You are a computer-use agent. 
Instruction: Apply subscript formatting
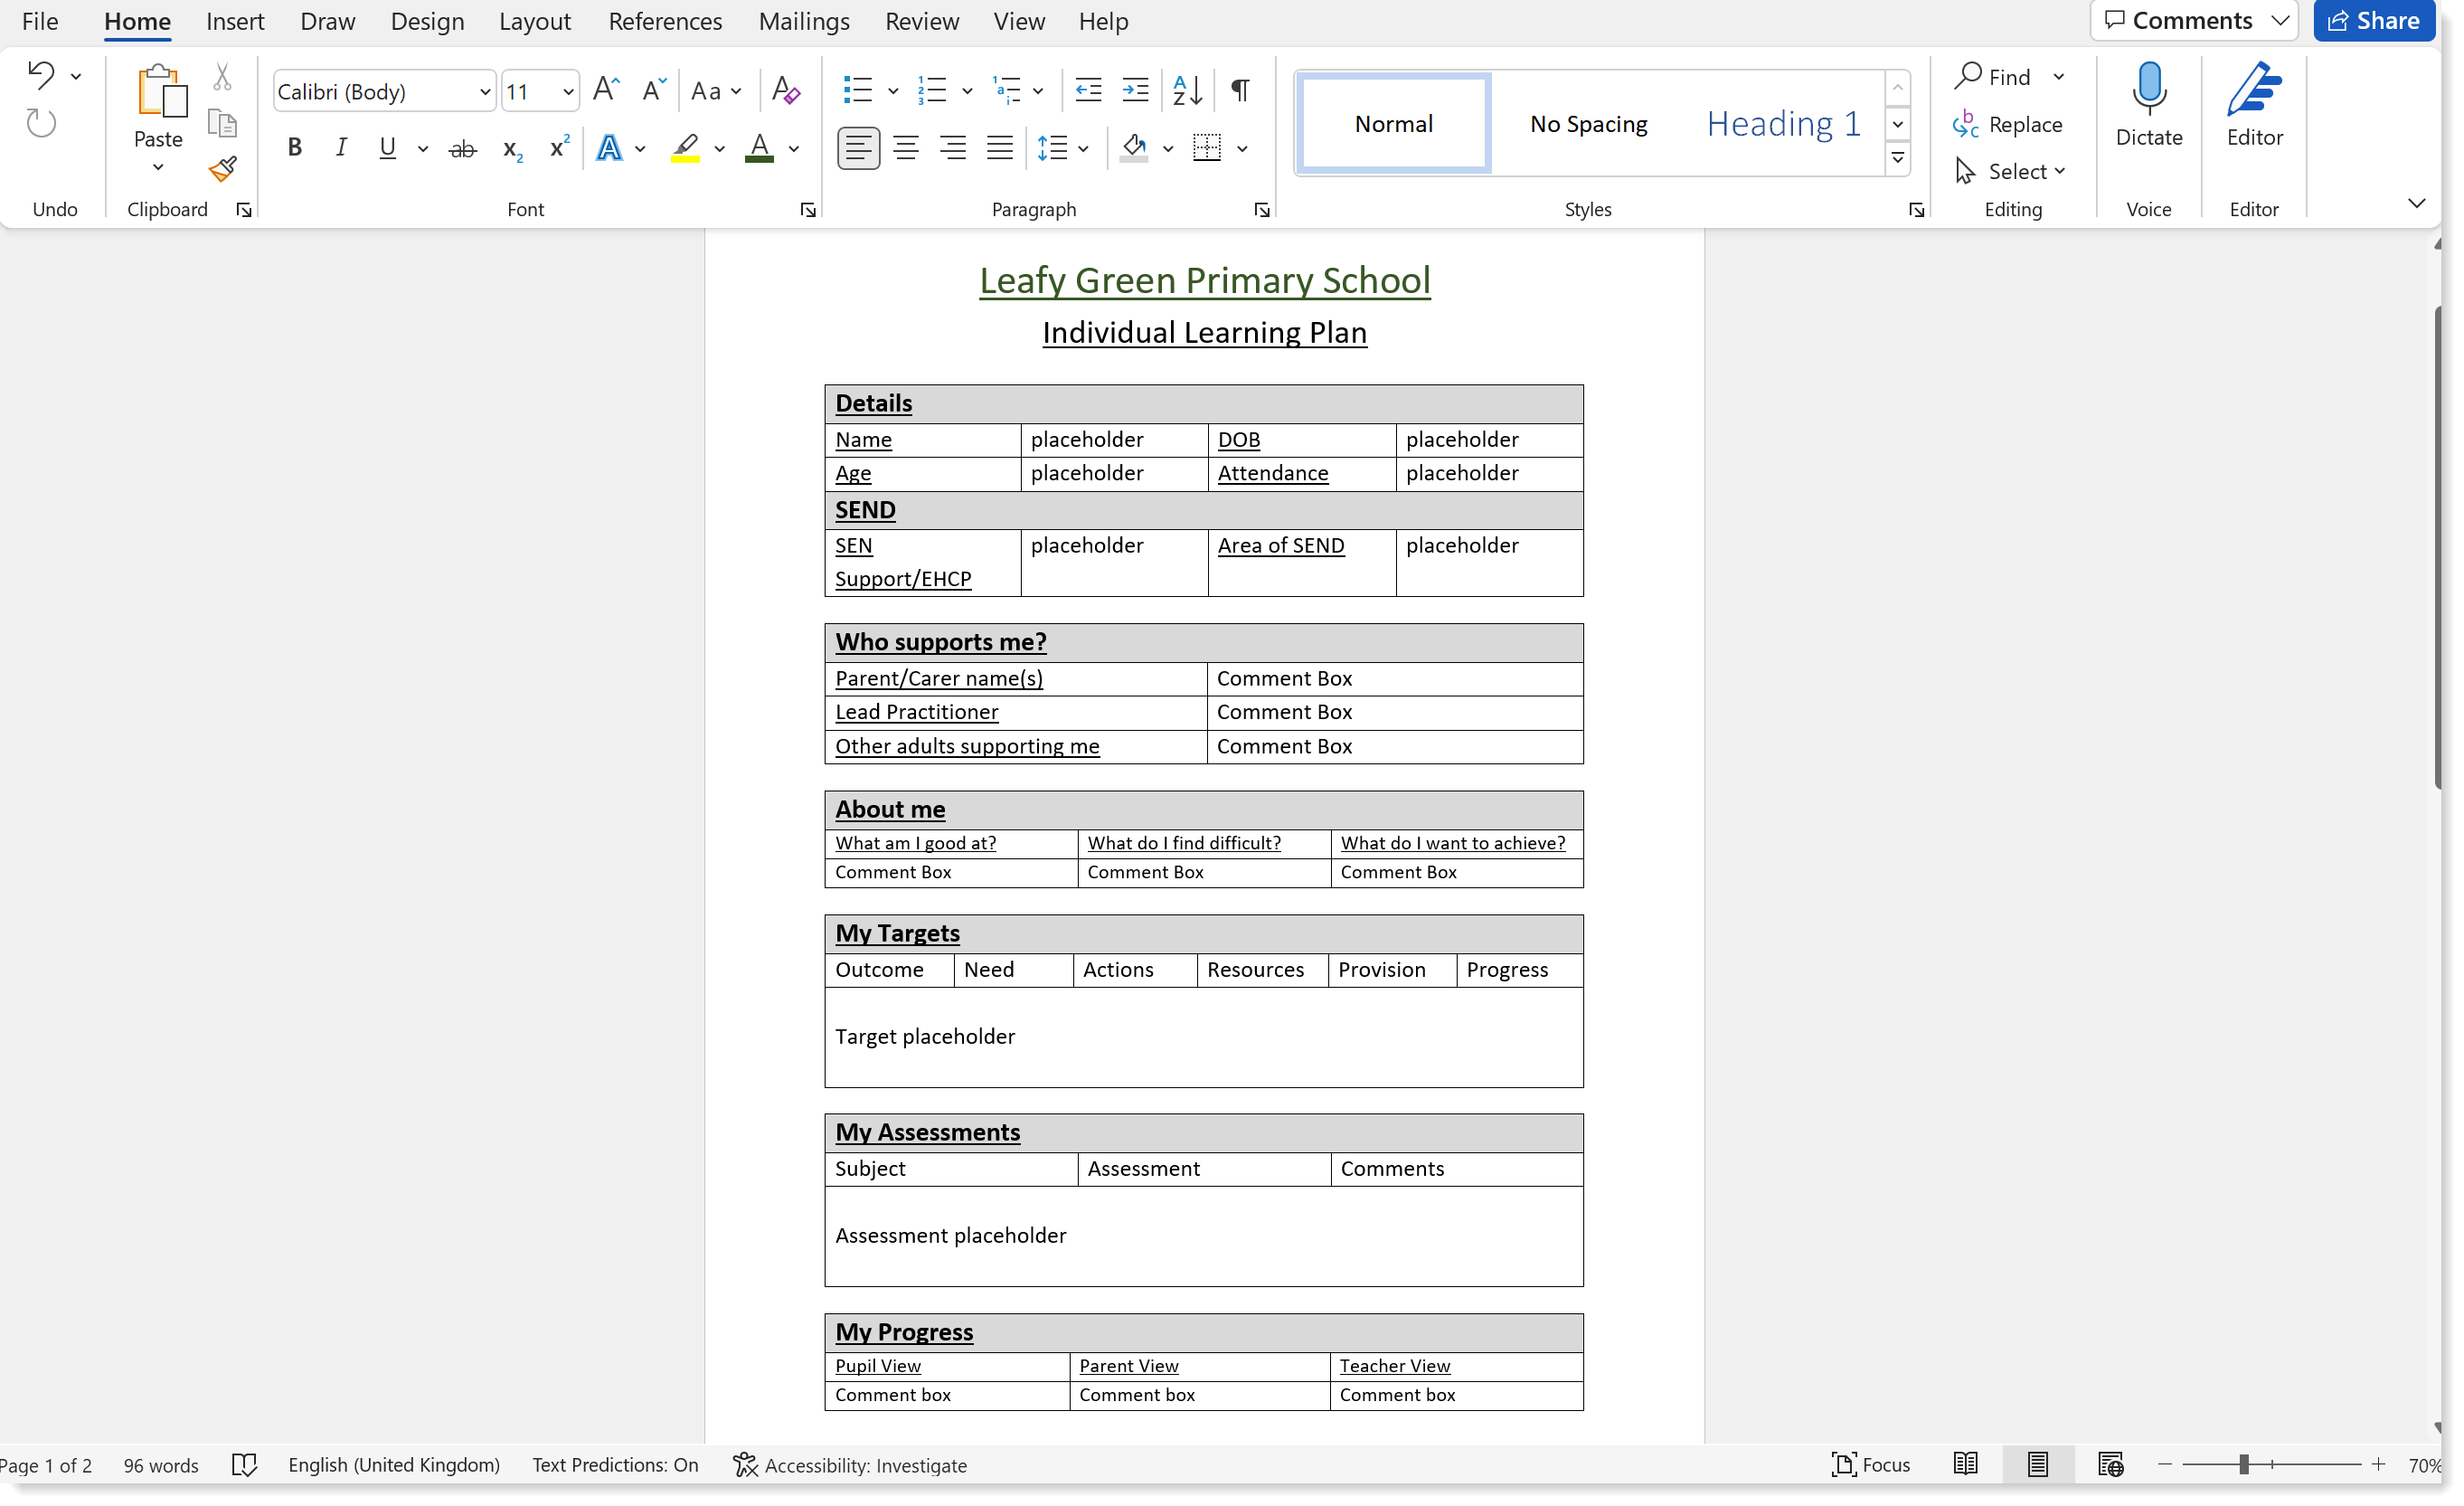(512, 149)
